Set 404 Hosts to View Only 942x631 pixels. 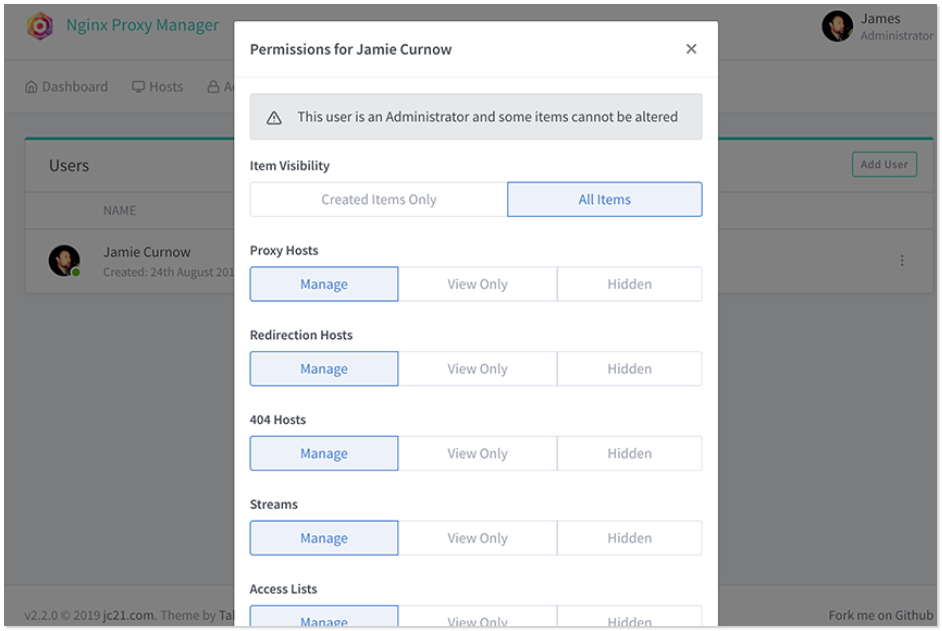[477, 453]
